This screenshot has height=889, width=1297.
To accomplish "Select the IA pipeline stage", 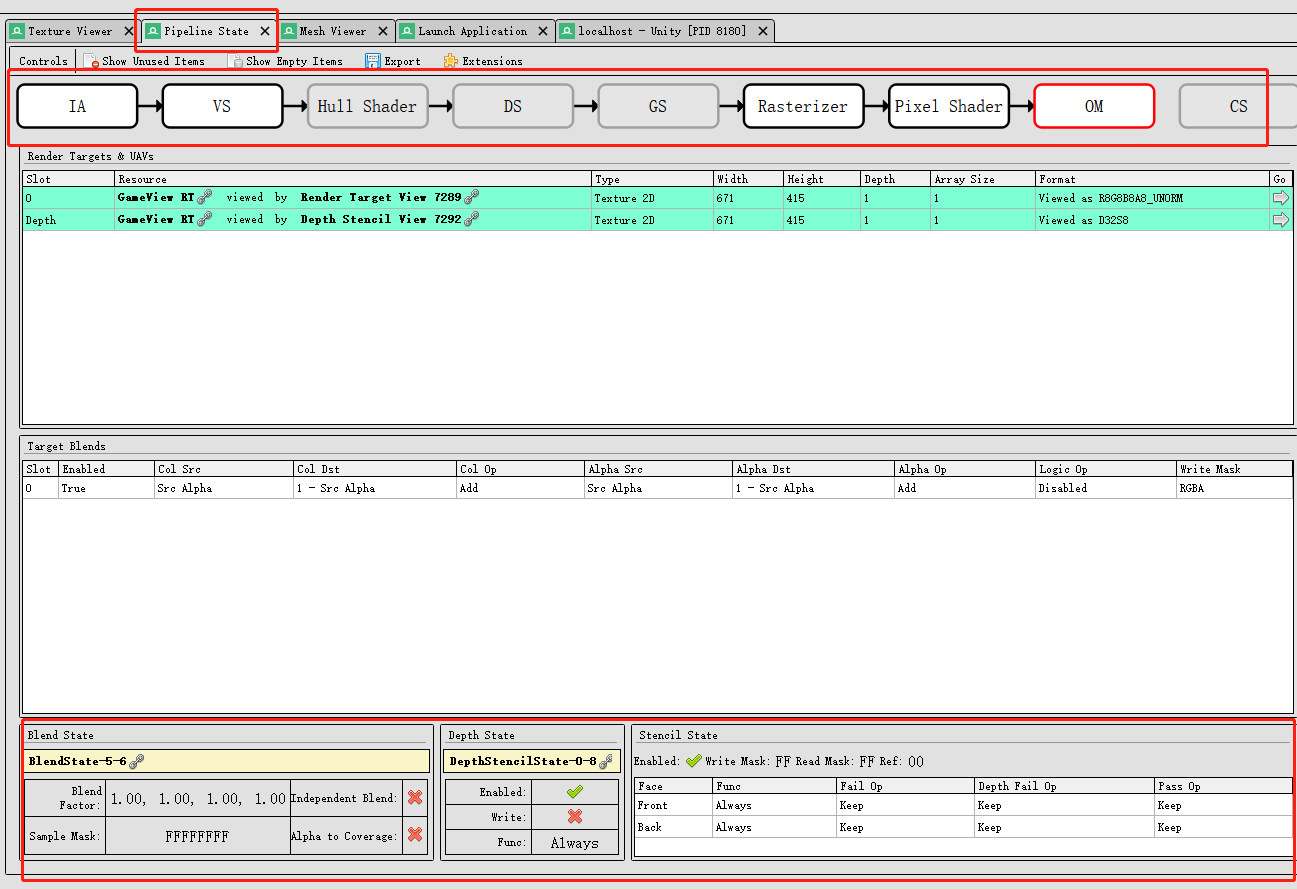I will 77,106.
